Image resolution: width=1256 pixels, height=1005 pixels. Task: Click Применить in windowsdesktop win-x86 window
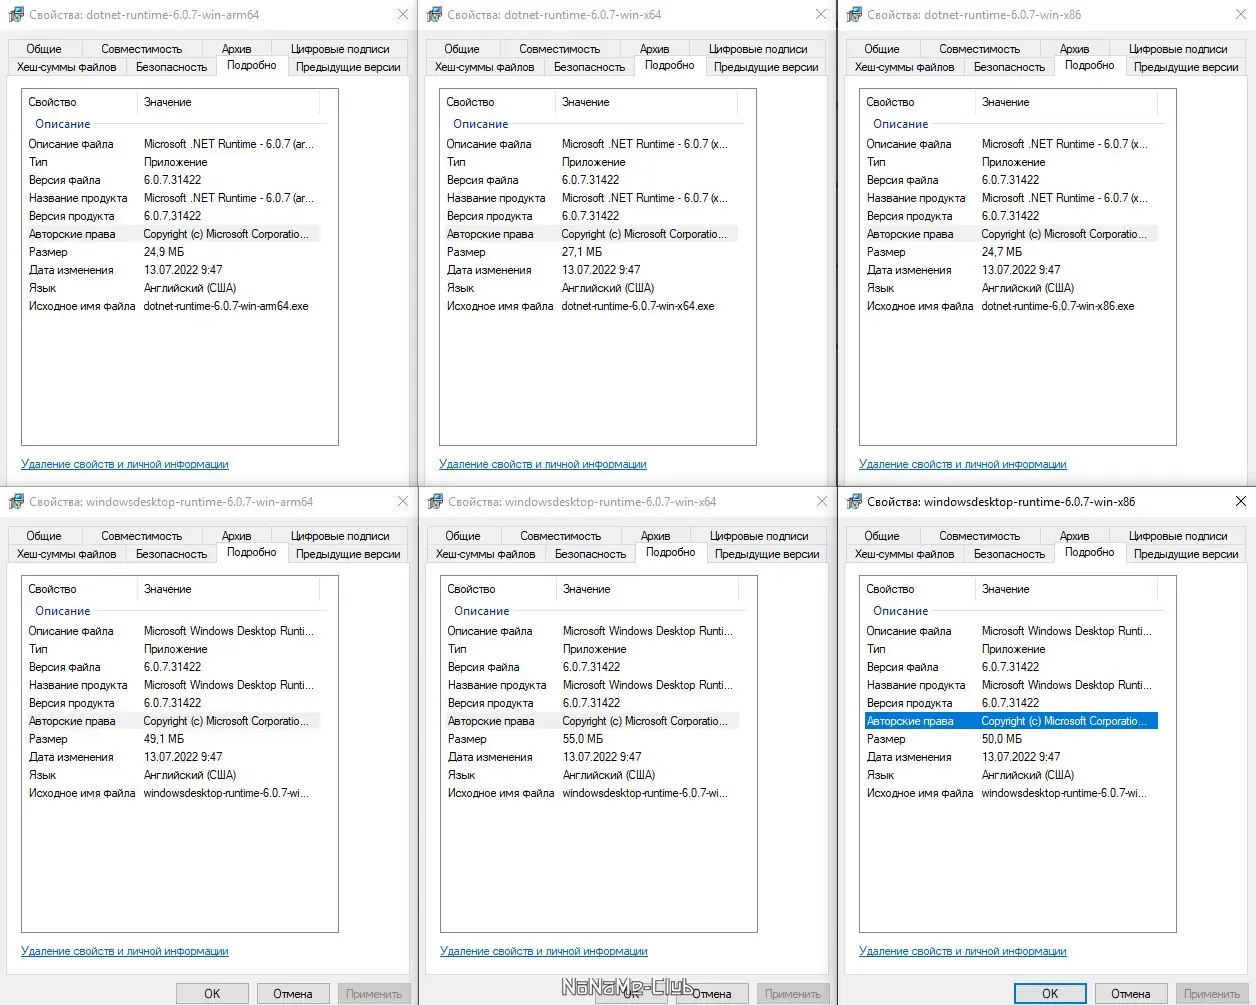tap(1212, 994)
